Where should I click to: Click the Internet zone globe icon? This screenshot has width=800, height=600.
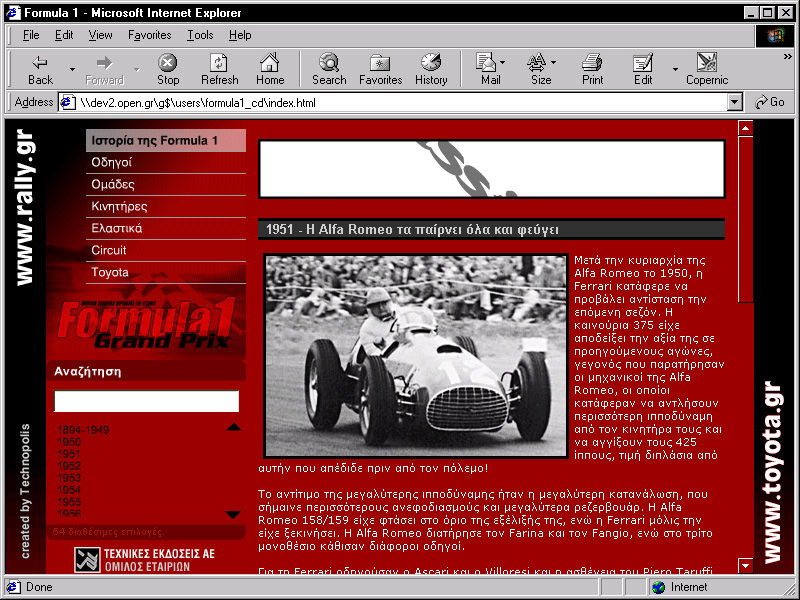coord(659,587)
